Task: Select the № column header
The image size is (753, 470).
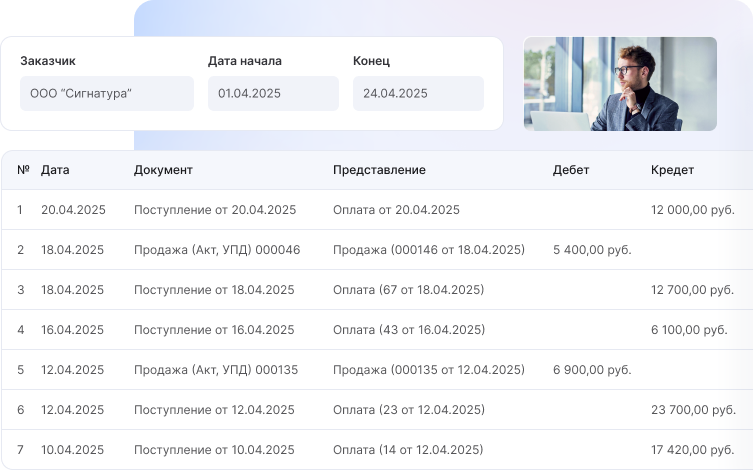Action: pyautogui.click(x=23, y=170)
